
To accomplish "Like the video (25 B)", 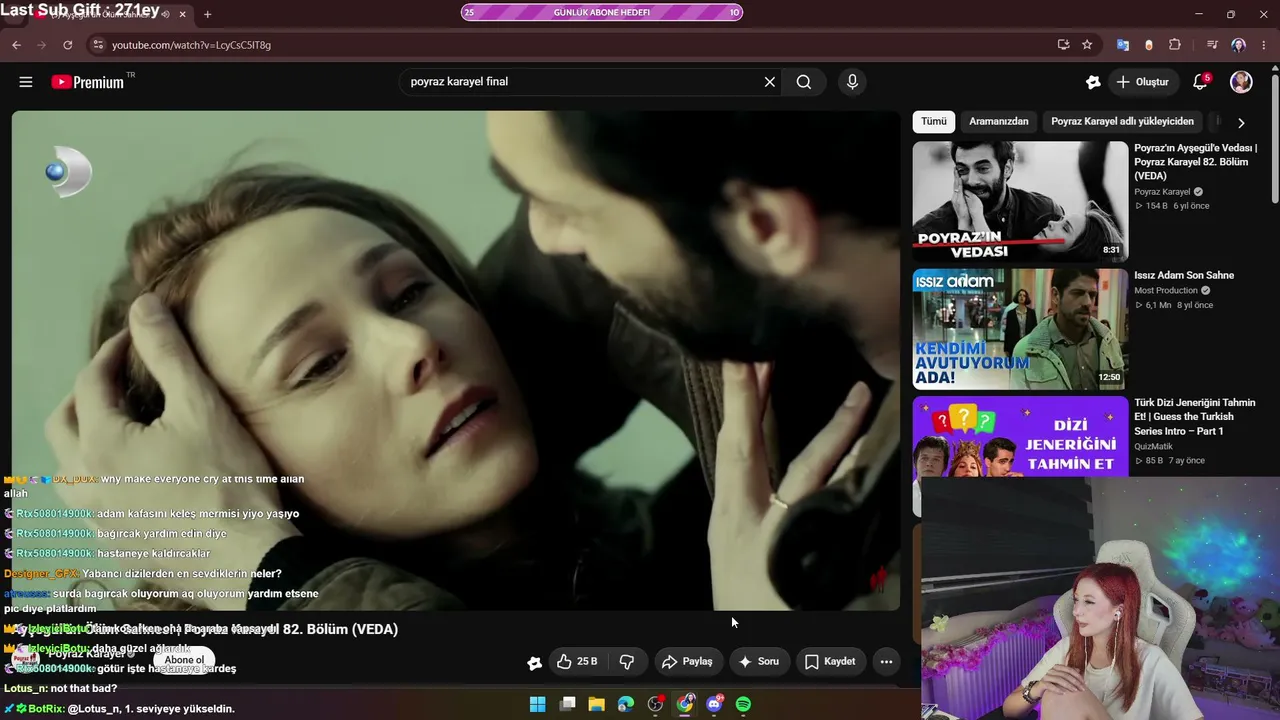I will (577, 662).
